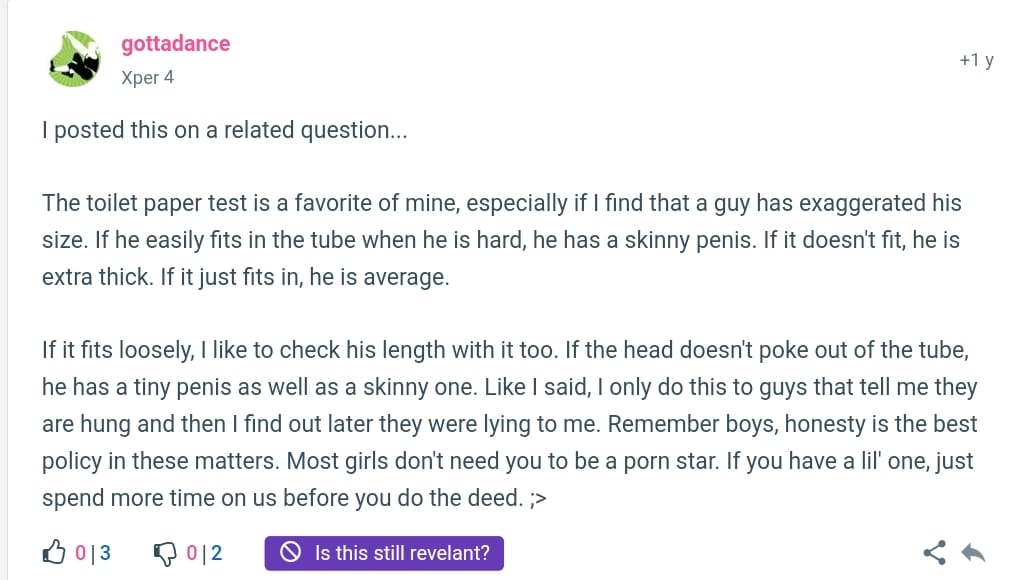Click the line starting 'If it fits loosely'
Screen dimensions: 1021x580
click(x=505, y=350)
